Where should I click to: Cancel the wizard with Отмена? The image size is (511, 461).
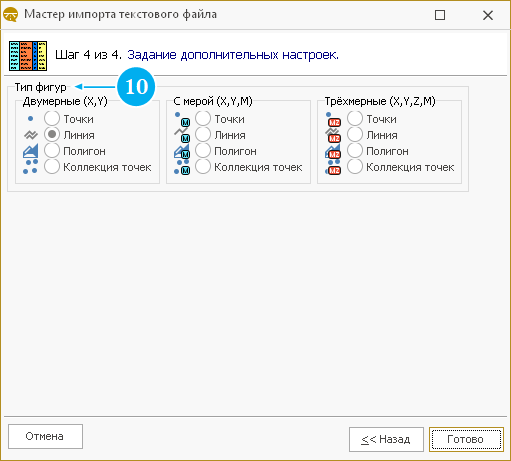(45, 436)
